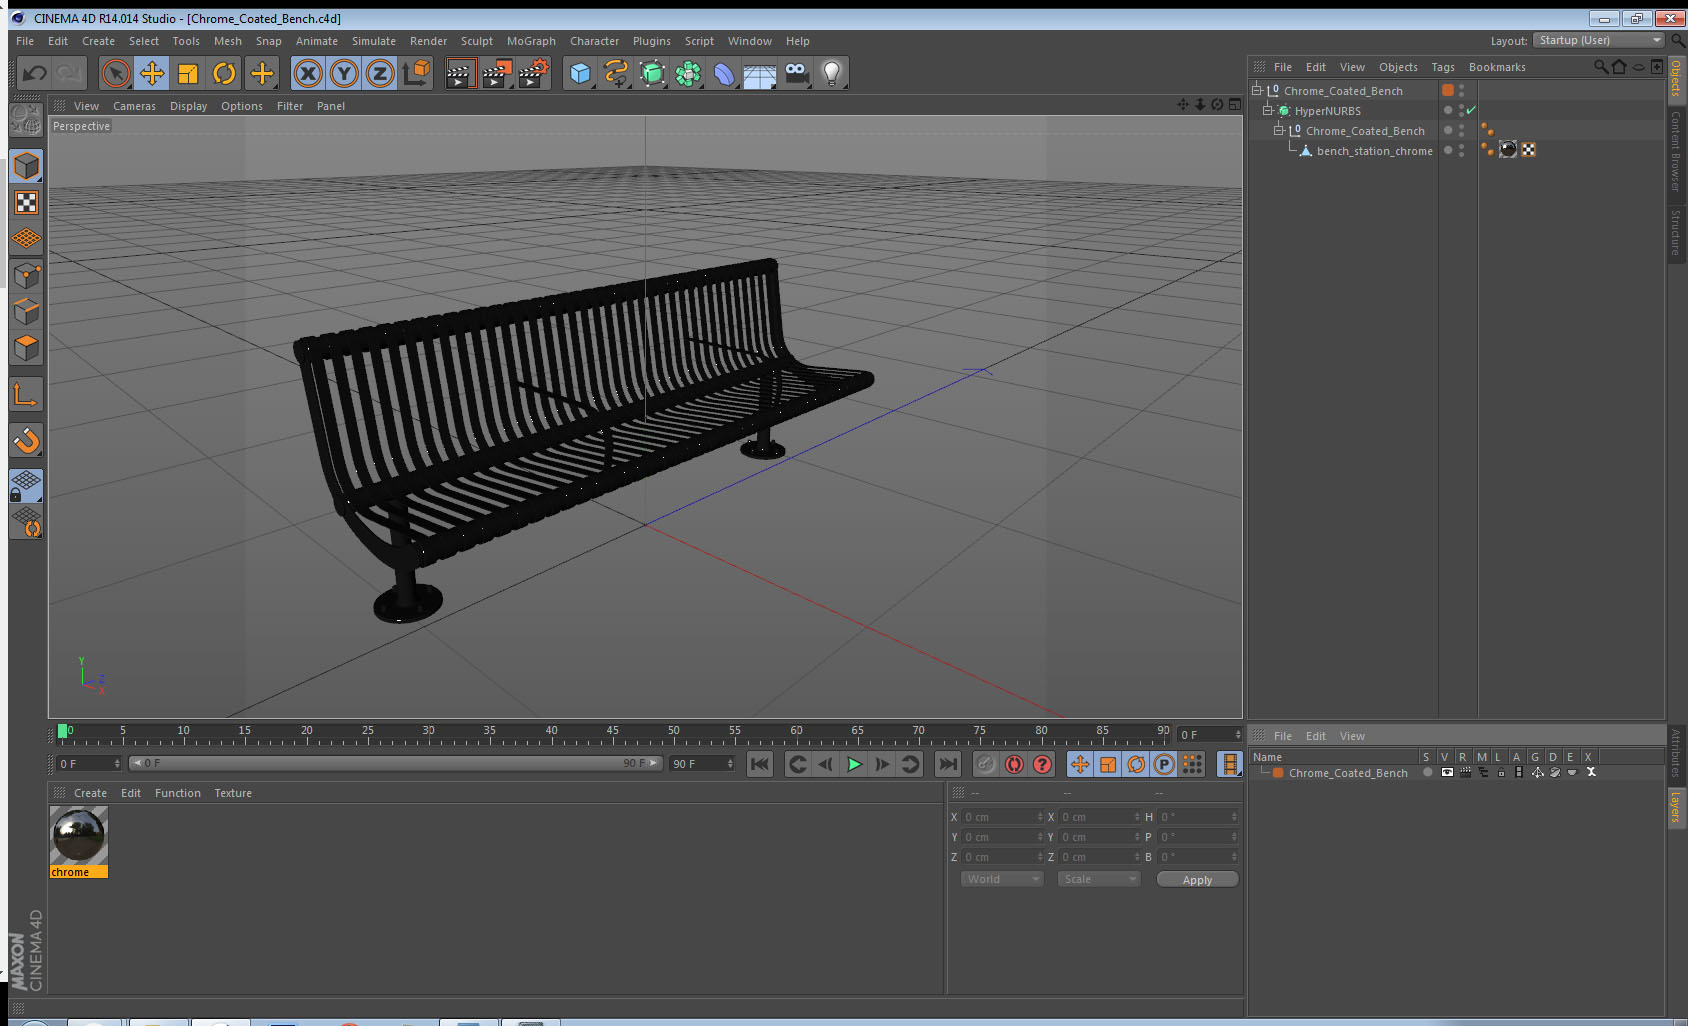Render active view clapperboard icon

pos(460,73)
